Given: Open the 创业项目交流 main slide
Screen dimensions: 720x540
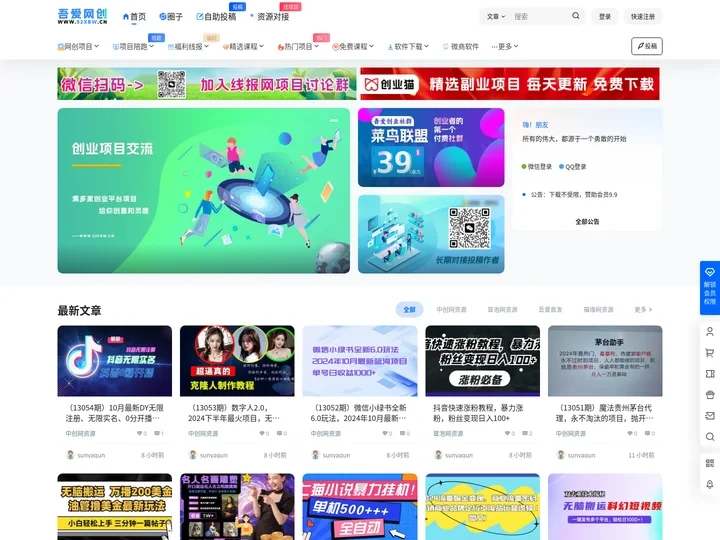Looking at the screenshot, I should pos(203,191).
